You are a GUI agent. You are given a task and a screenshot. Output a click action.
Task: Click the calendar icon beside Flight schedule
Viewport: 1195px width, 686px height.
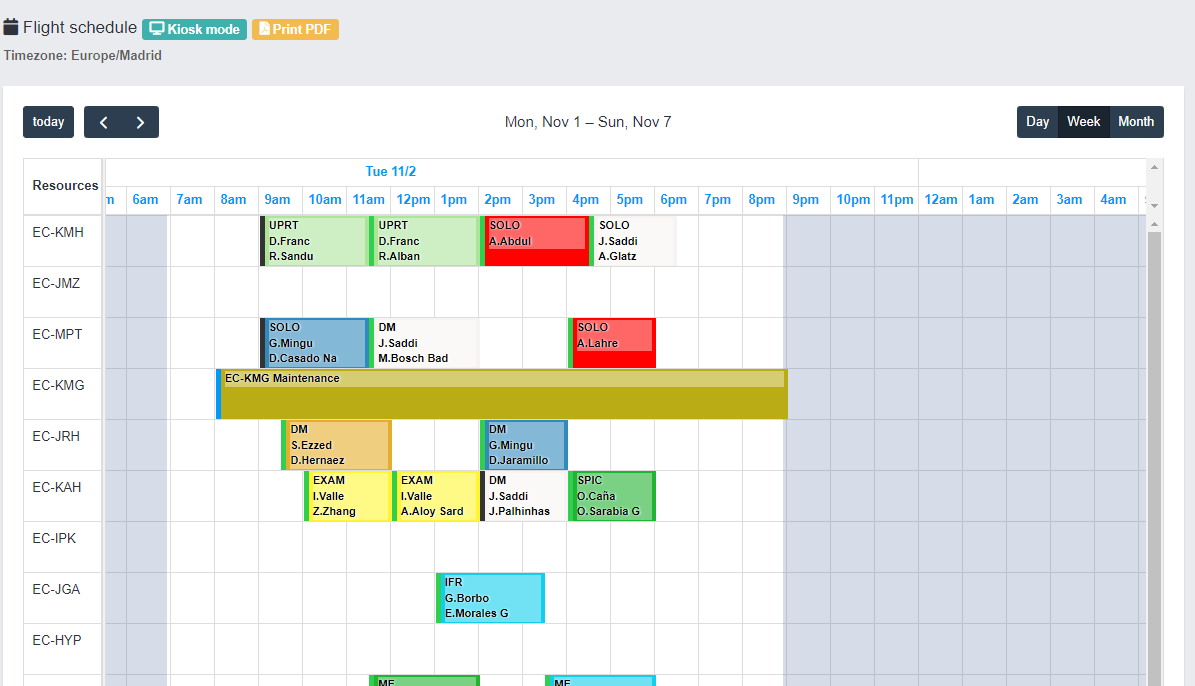(11, 27)
